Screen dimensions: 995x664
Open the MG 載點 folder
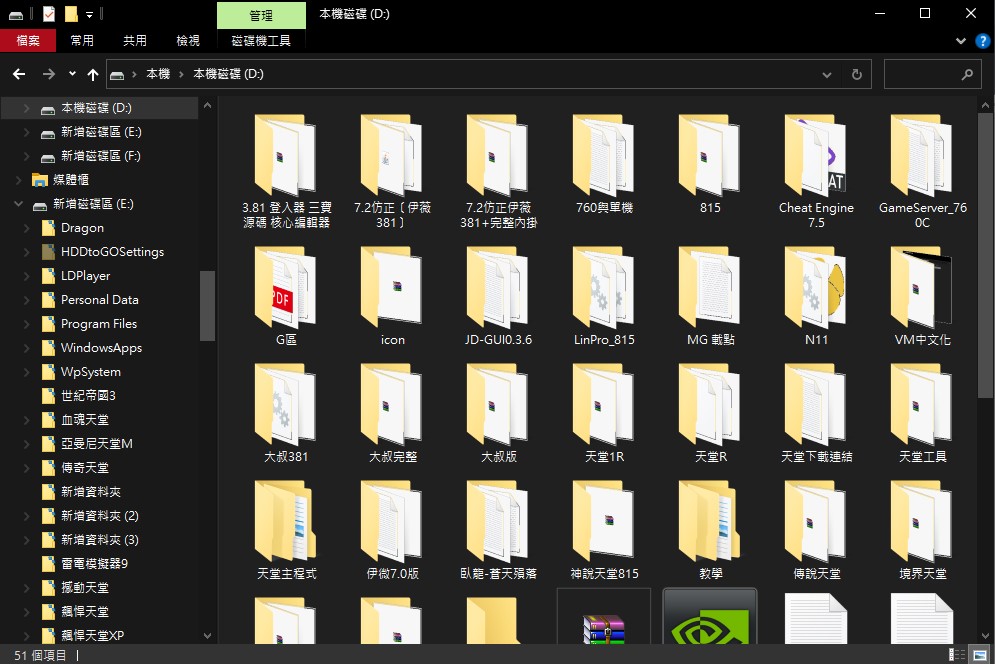(710, 296)
